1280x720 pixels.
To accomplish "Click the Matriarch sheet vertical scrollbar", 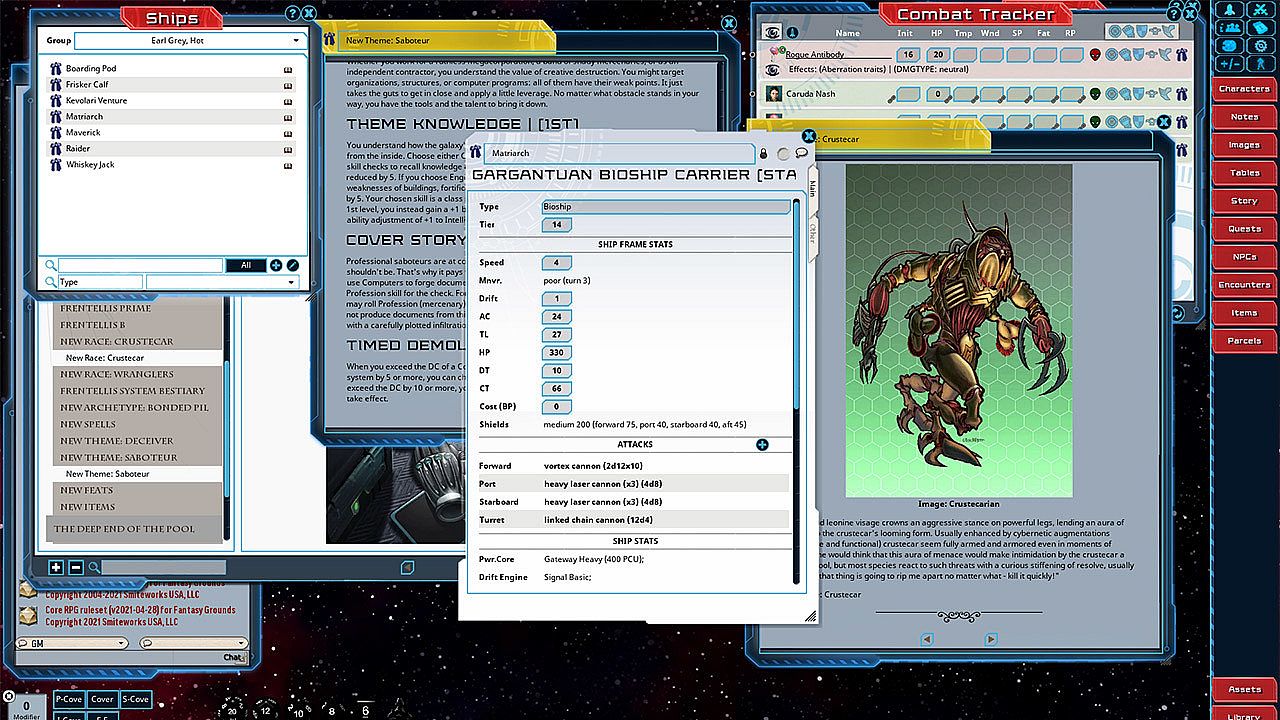I will pyautogui.click(x=797, y=300).
